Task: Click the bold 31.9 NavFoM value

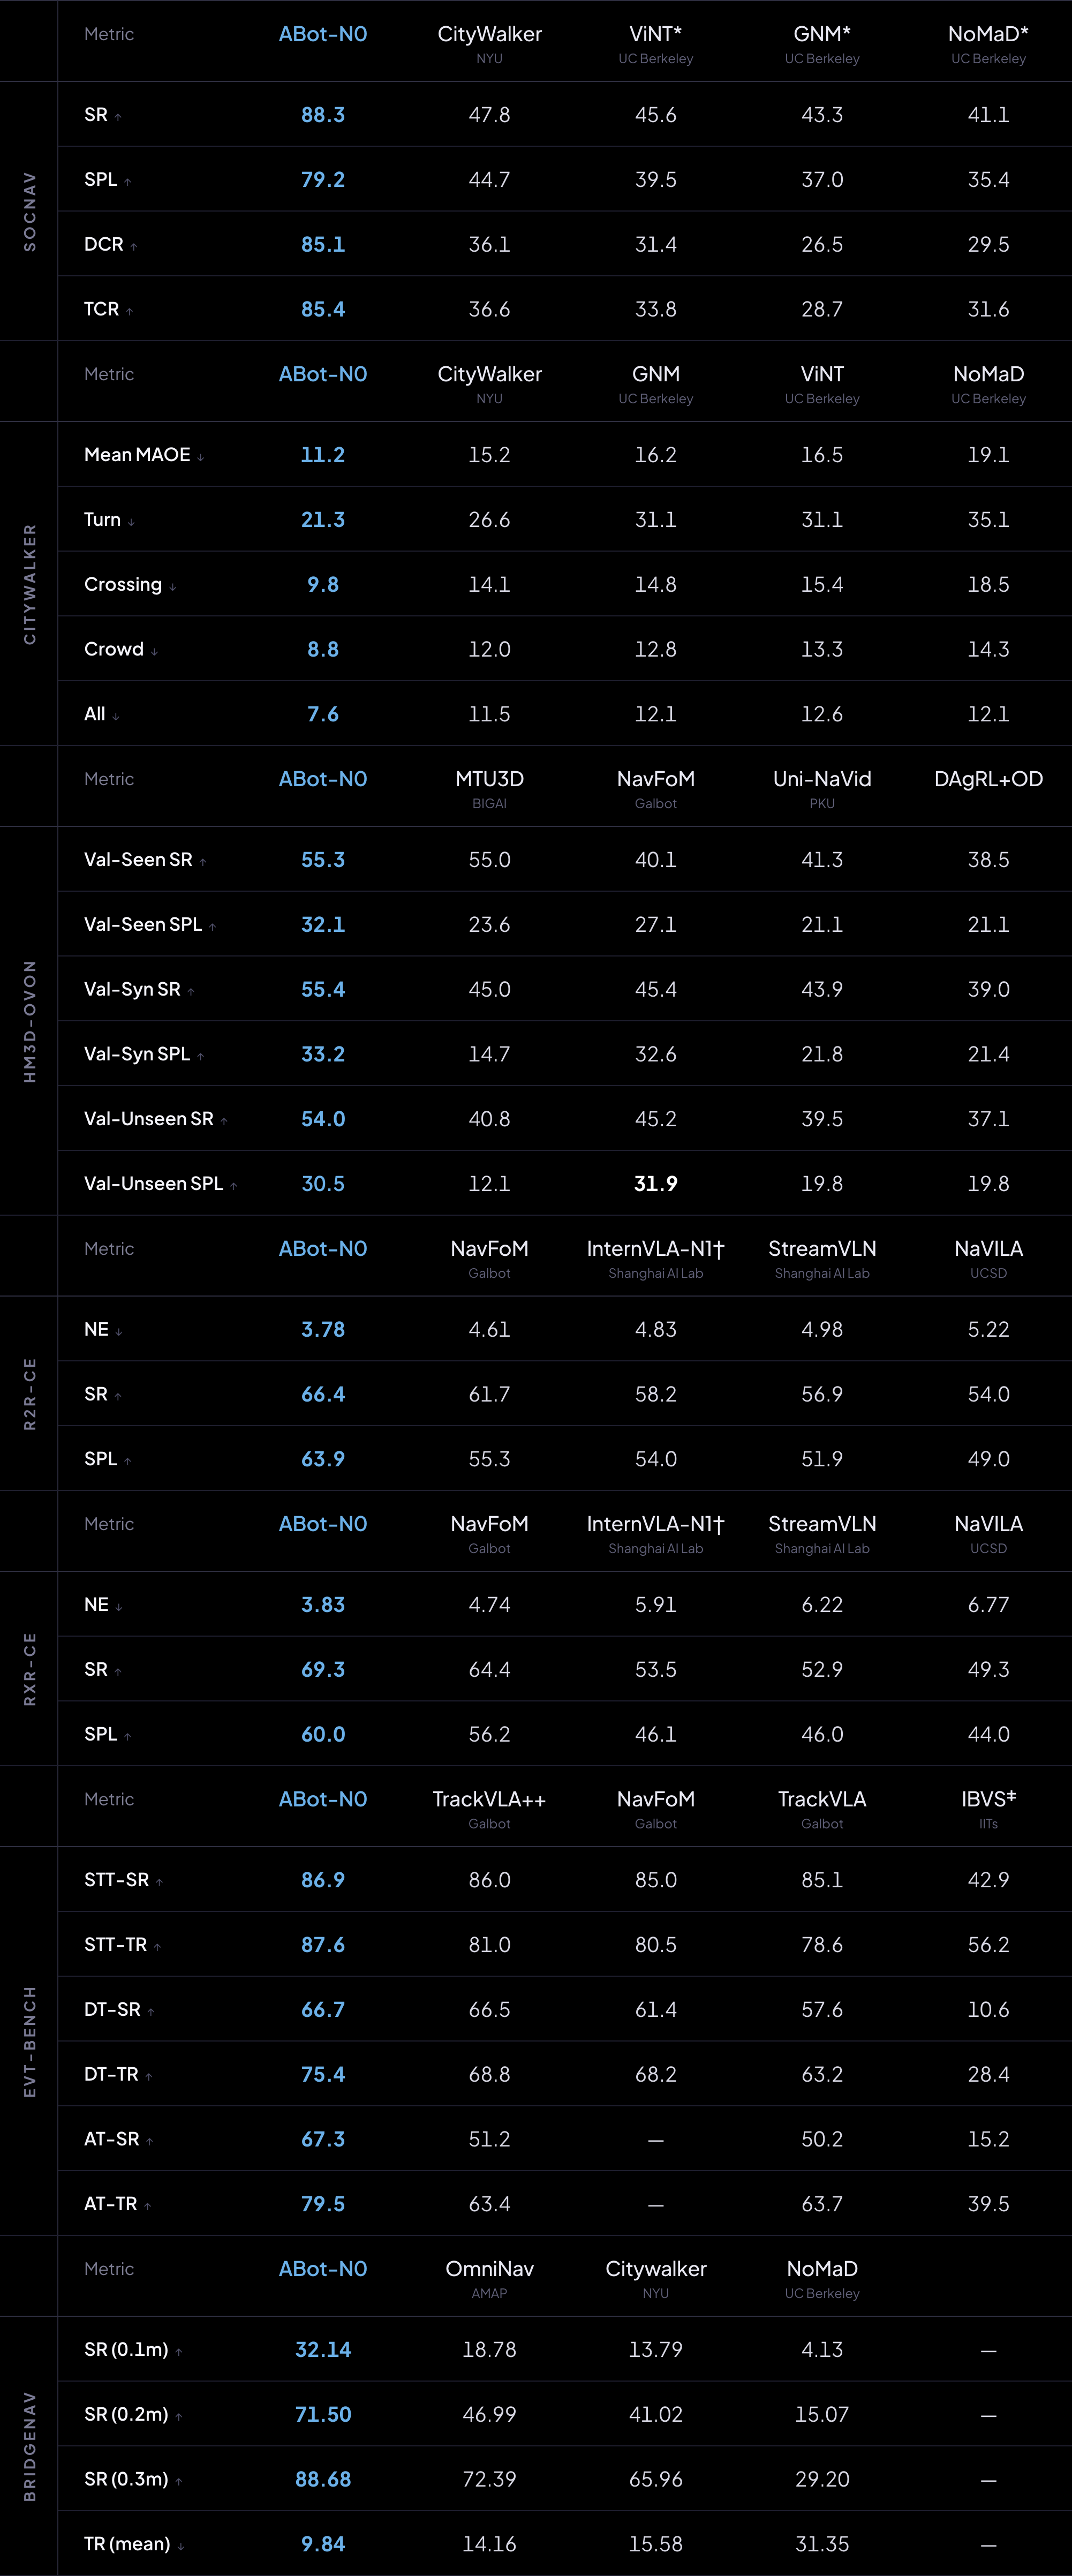Action: (656, 1184)
